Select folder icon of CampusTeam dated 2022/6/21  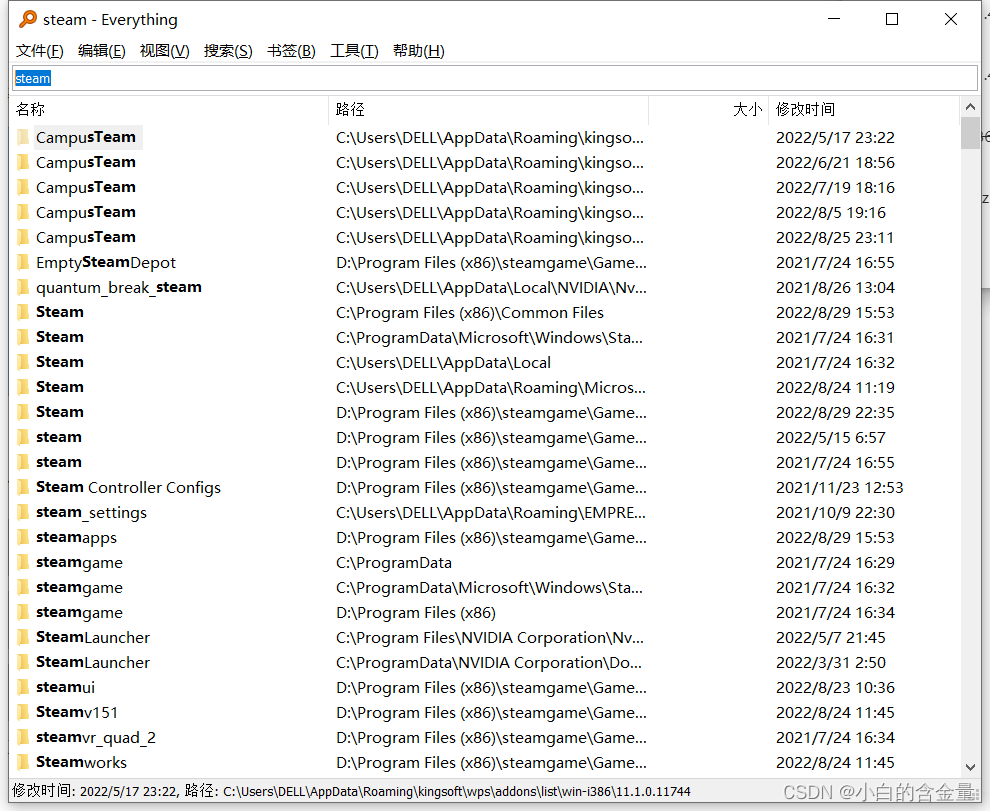pos(23,162)
